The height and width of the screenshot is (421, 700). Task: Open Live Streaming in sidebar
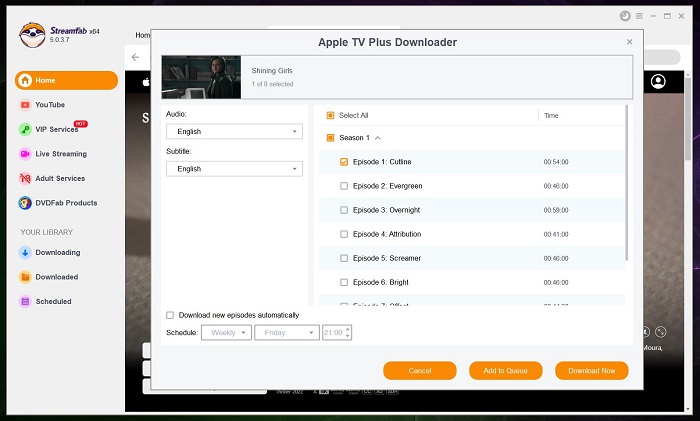53,154
